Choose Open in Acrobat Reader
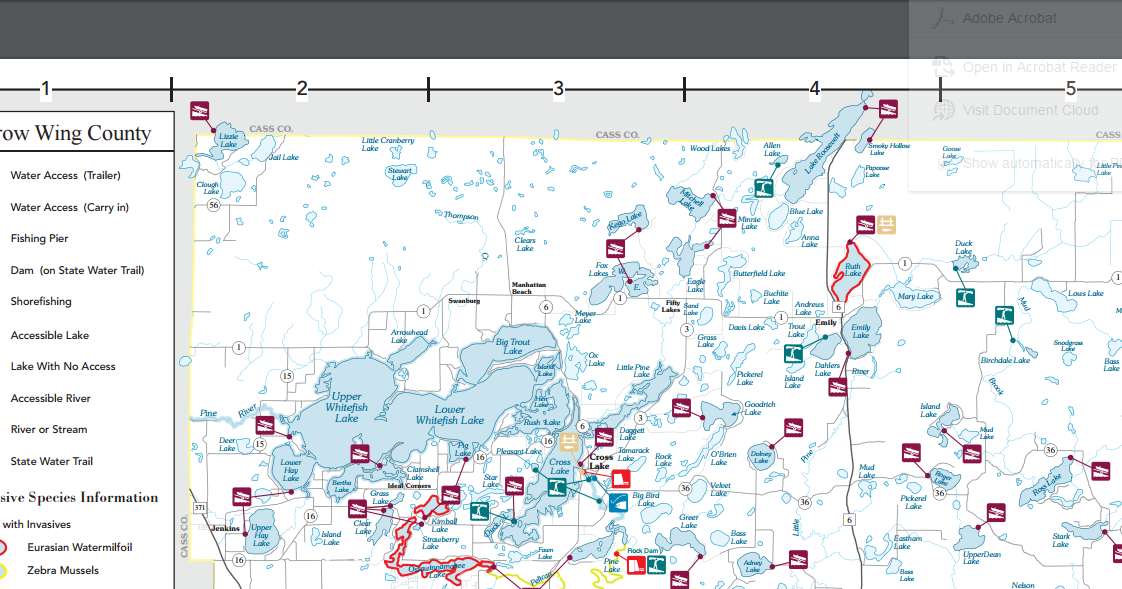This screenshot has width=1122, height=589. click(1025, 67)
